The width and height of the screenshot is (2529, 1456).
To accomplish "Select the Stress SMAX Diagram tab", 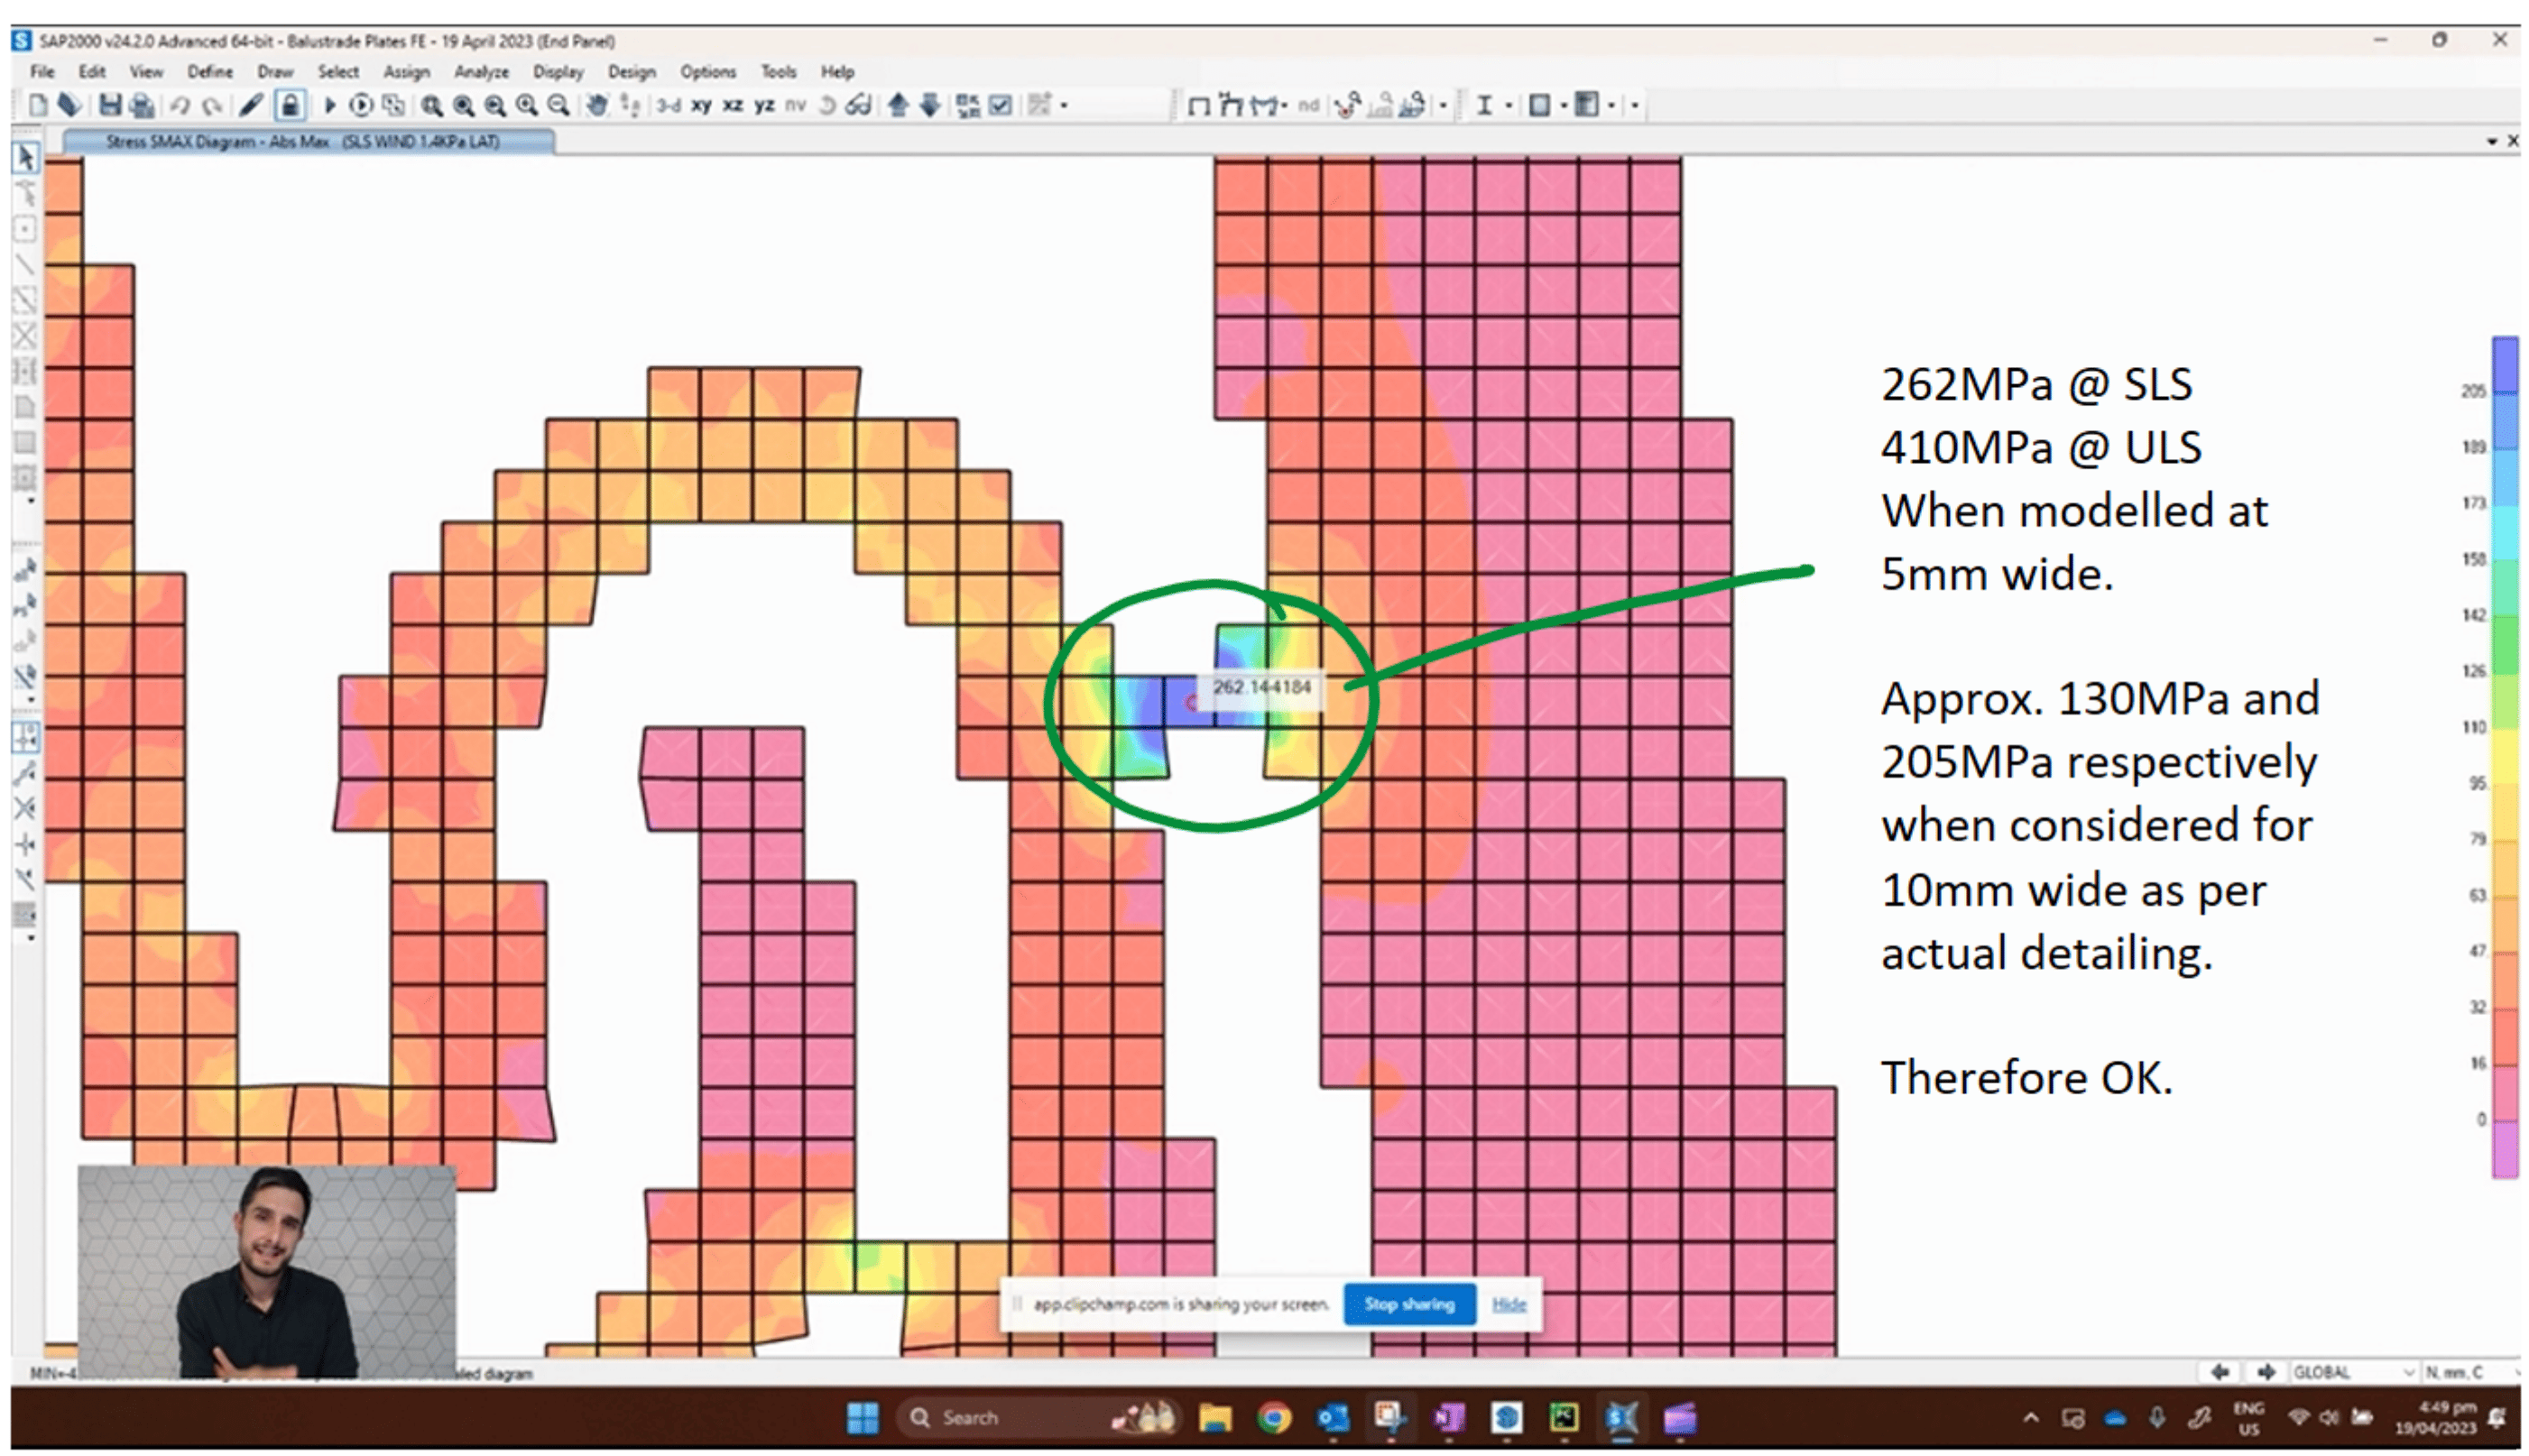I will [x=303, y=142].
